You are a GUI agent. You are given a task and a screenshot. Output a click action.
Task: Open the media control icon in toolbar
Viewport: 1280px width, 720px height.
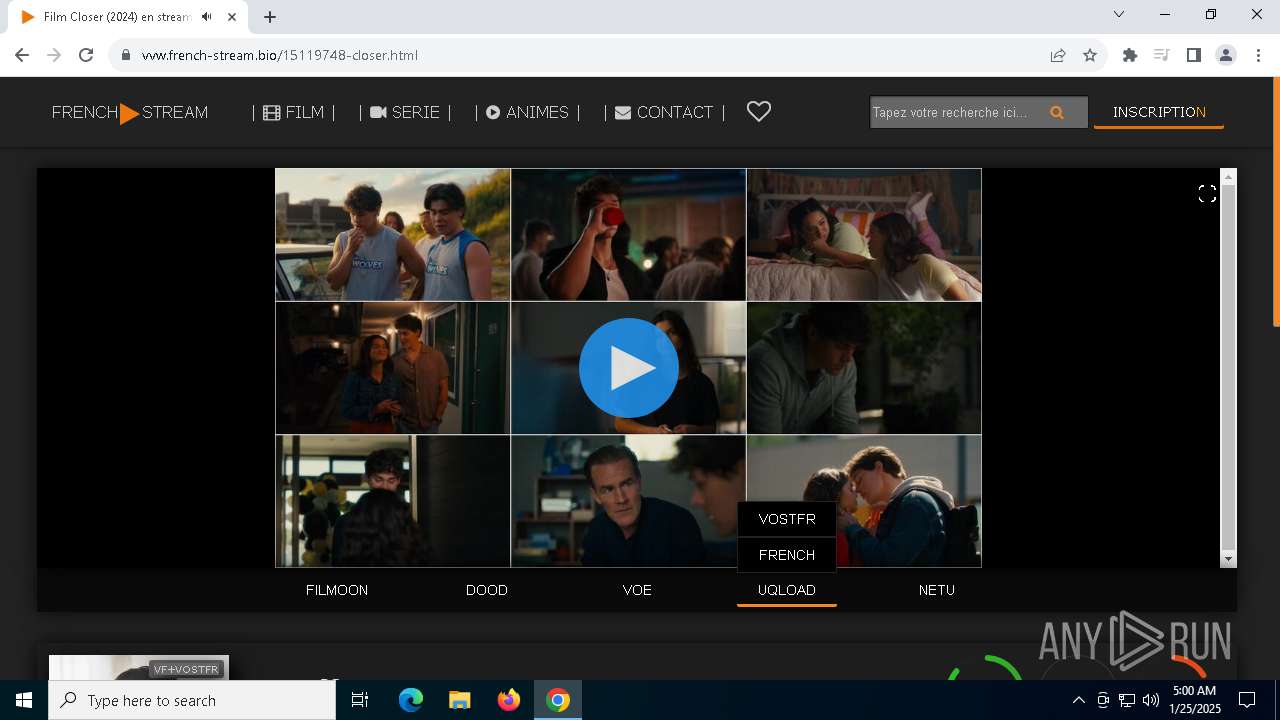click(1162, 55)
